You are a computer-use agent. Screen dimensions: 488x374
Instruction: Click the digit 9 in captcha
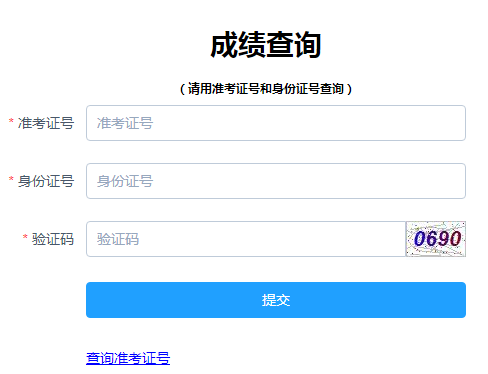click(x=444, y=239)
